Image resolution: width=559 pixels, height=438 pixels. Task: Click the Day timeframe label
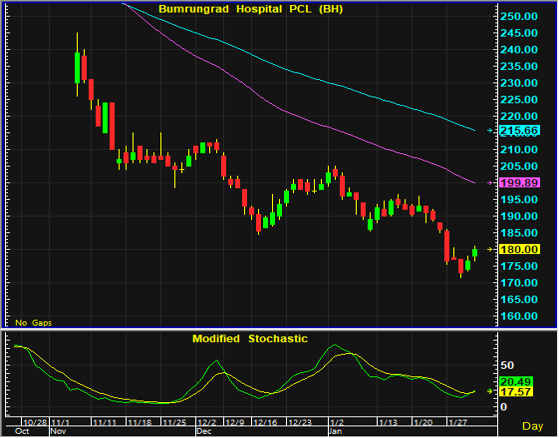click(533, 426)
